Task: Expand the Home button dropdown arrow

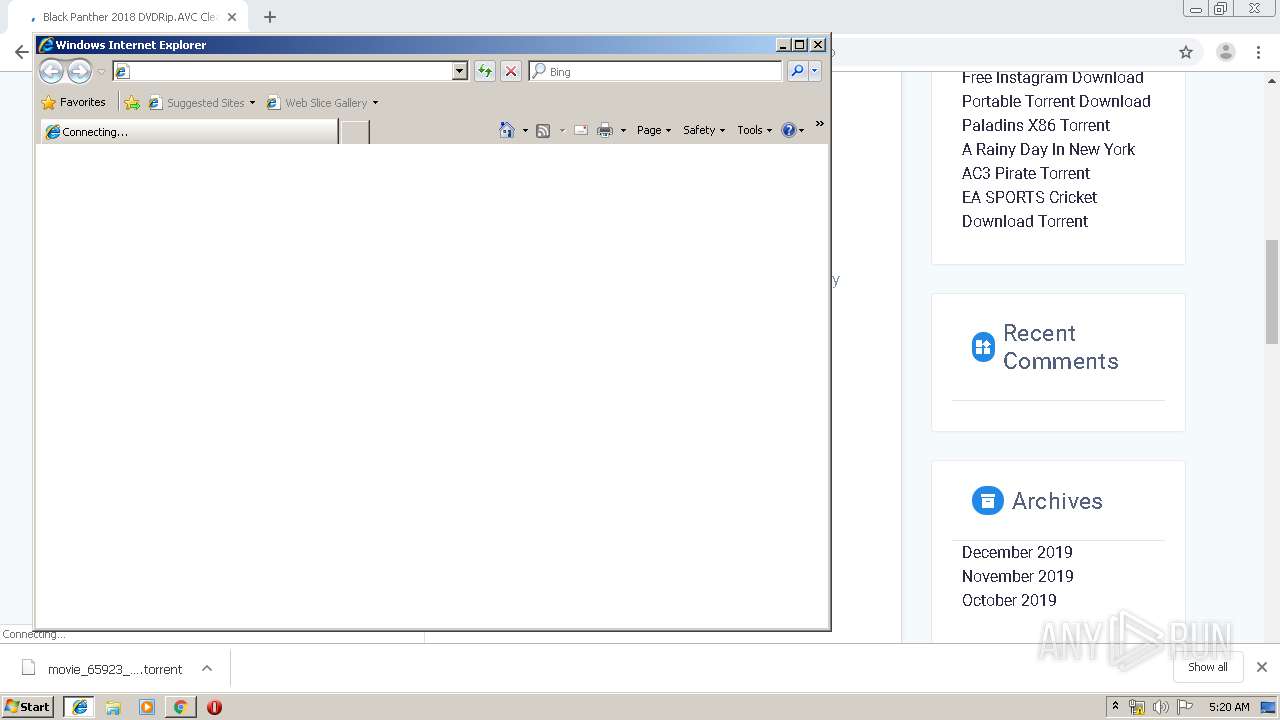Action: click(x=525, y=130)
